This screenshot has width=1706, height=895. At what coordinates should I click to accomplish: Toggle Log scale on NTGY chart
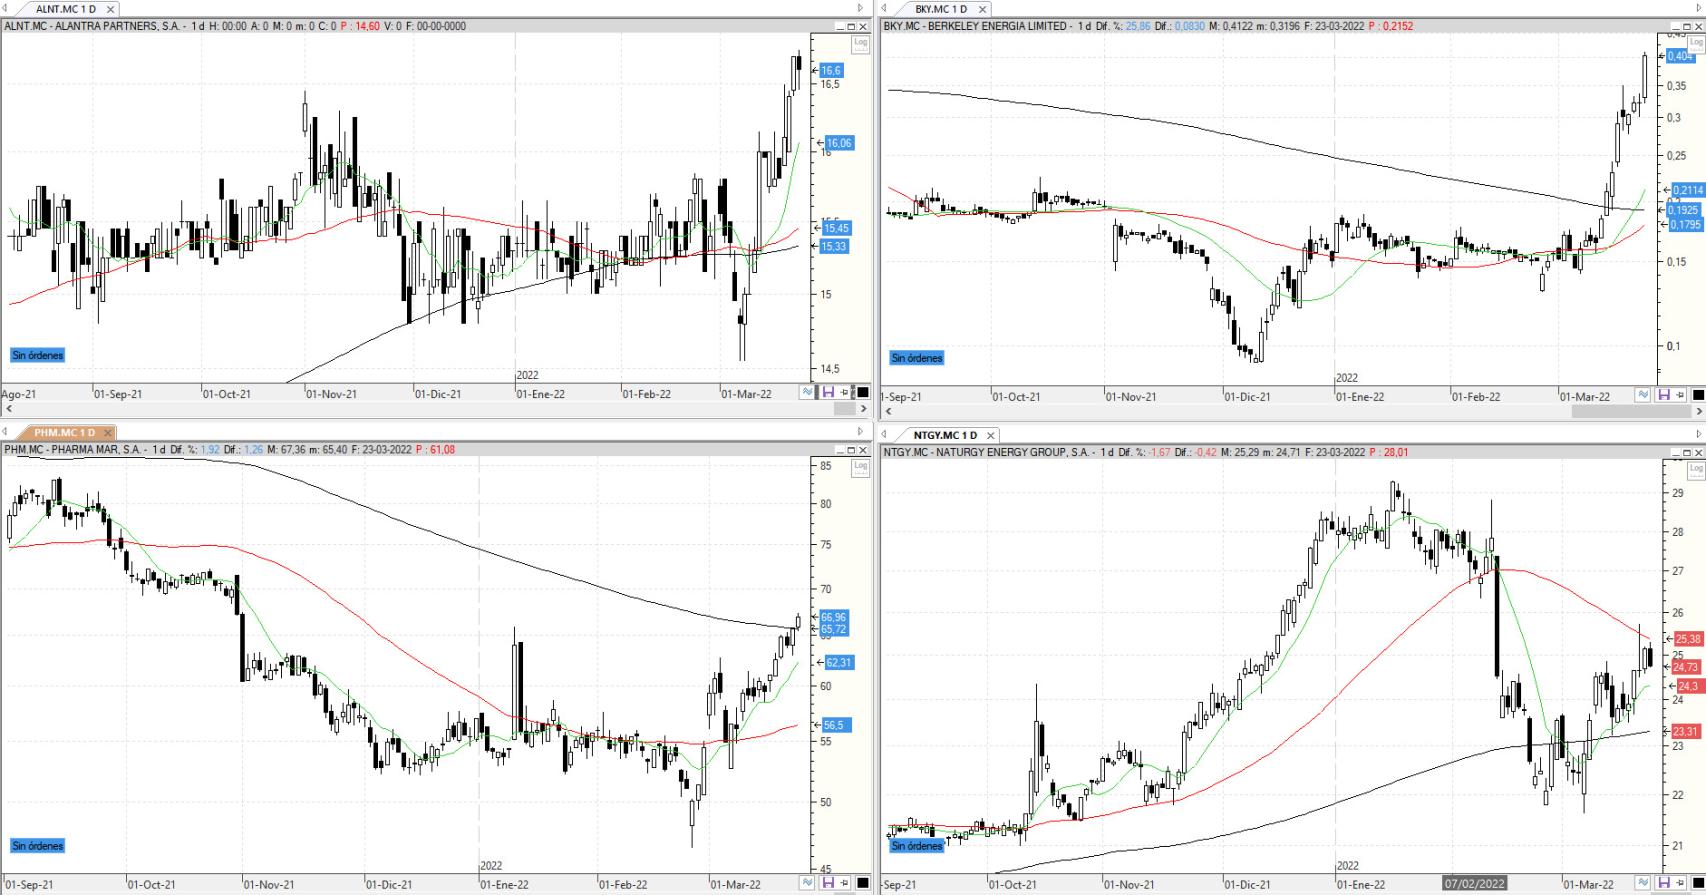(x=1696, y=468)
